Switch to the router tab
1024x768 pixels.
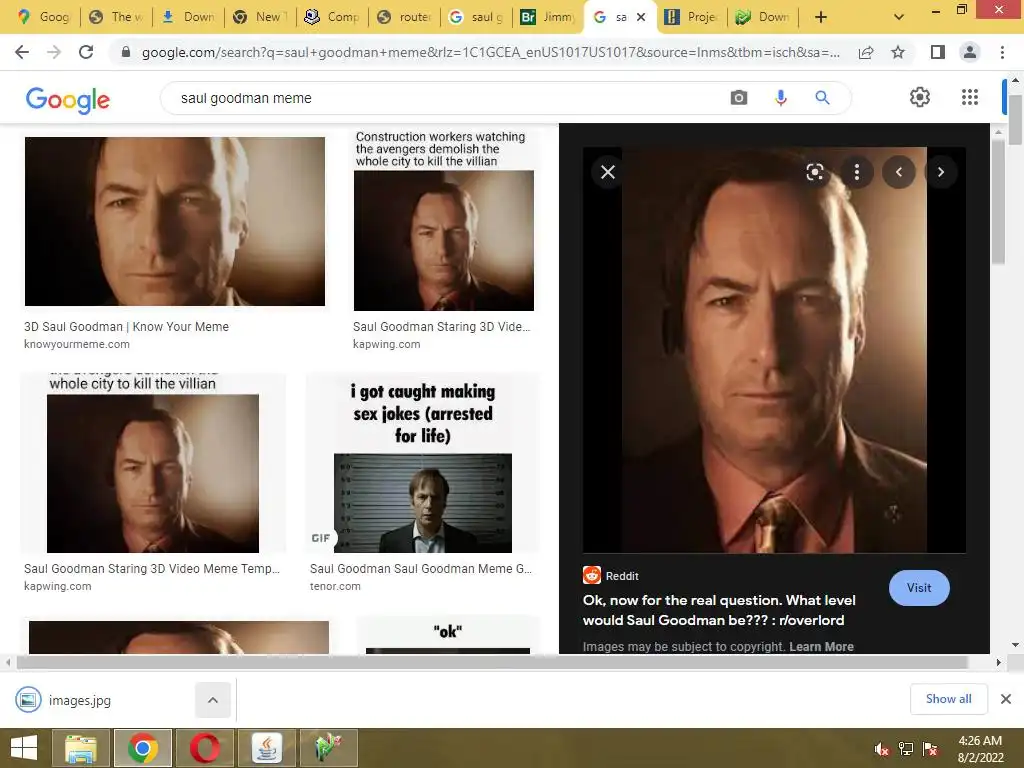coord(404,17)
